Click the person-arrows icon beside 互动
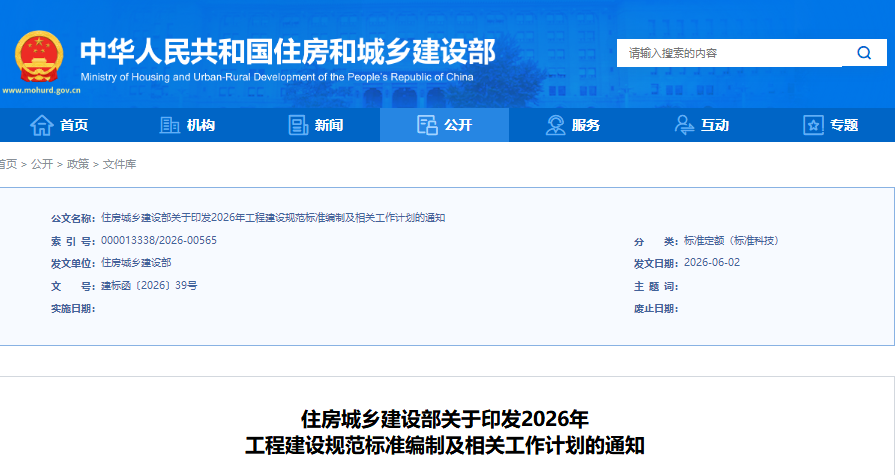Image resolution: width=895 pixels, height=475 pixels. coord(684,125)
